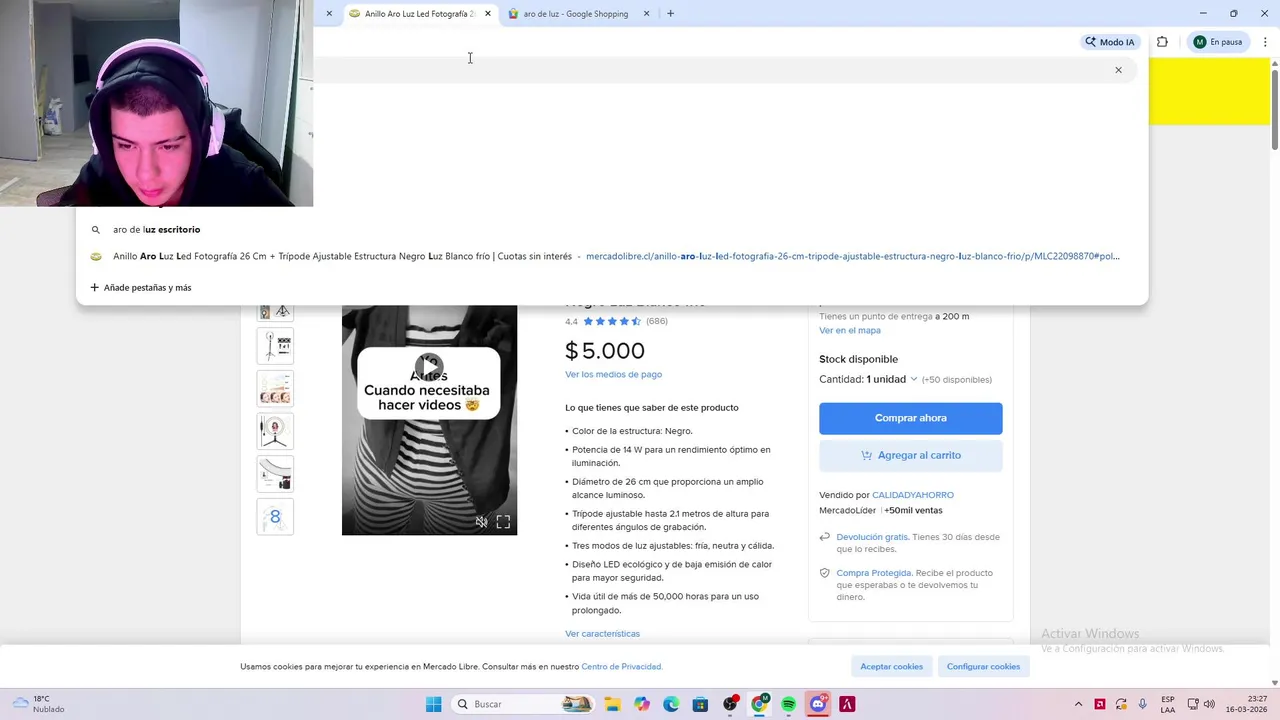Close the Google Shopping tab
The width and height of the screenshot is (1280, 720).
pyautogui.click(x=646, y=14)
